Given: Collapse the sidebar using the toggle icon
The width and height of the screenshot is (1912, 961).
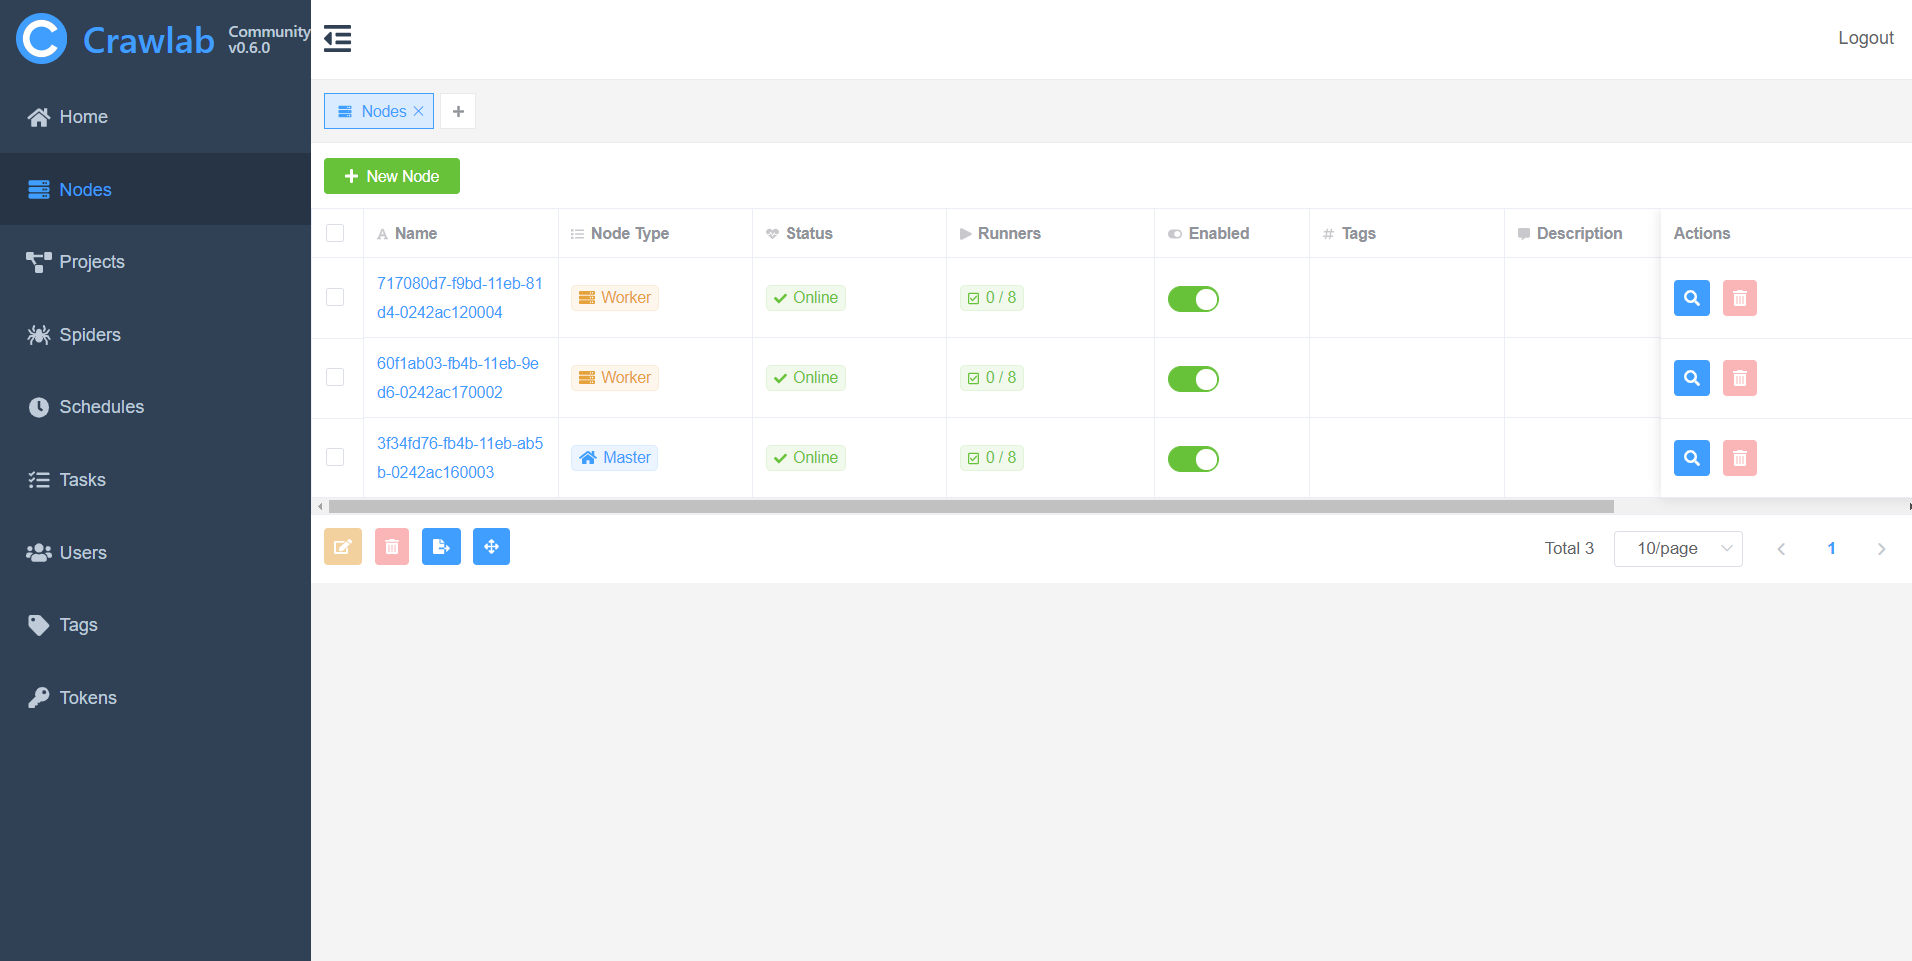Looking at the screenshot, I should pos(337,38).
